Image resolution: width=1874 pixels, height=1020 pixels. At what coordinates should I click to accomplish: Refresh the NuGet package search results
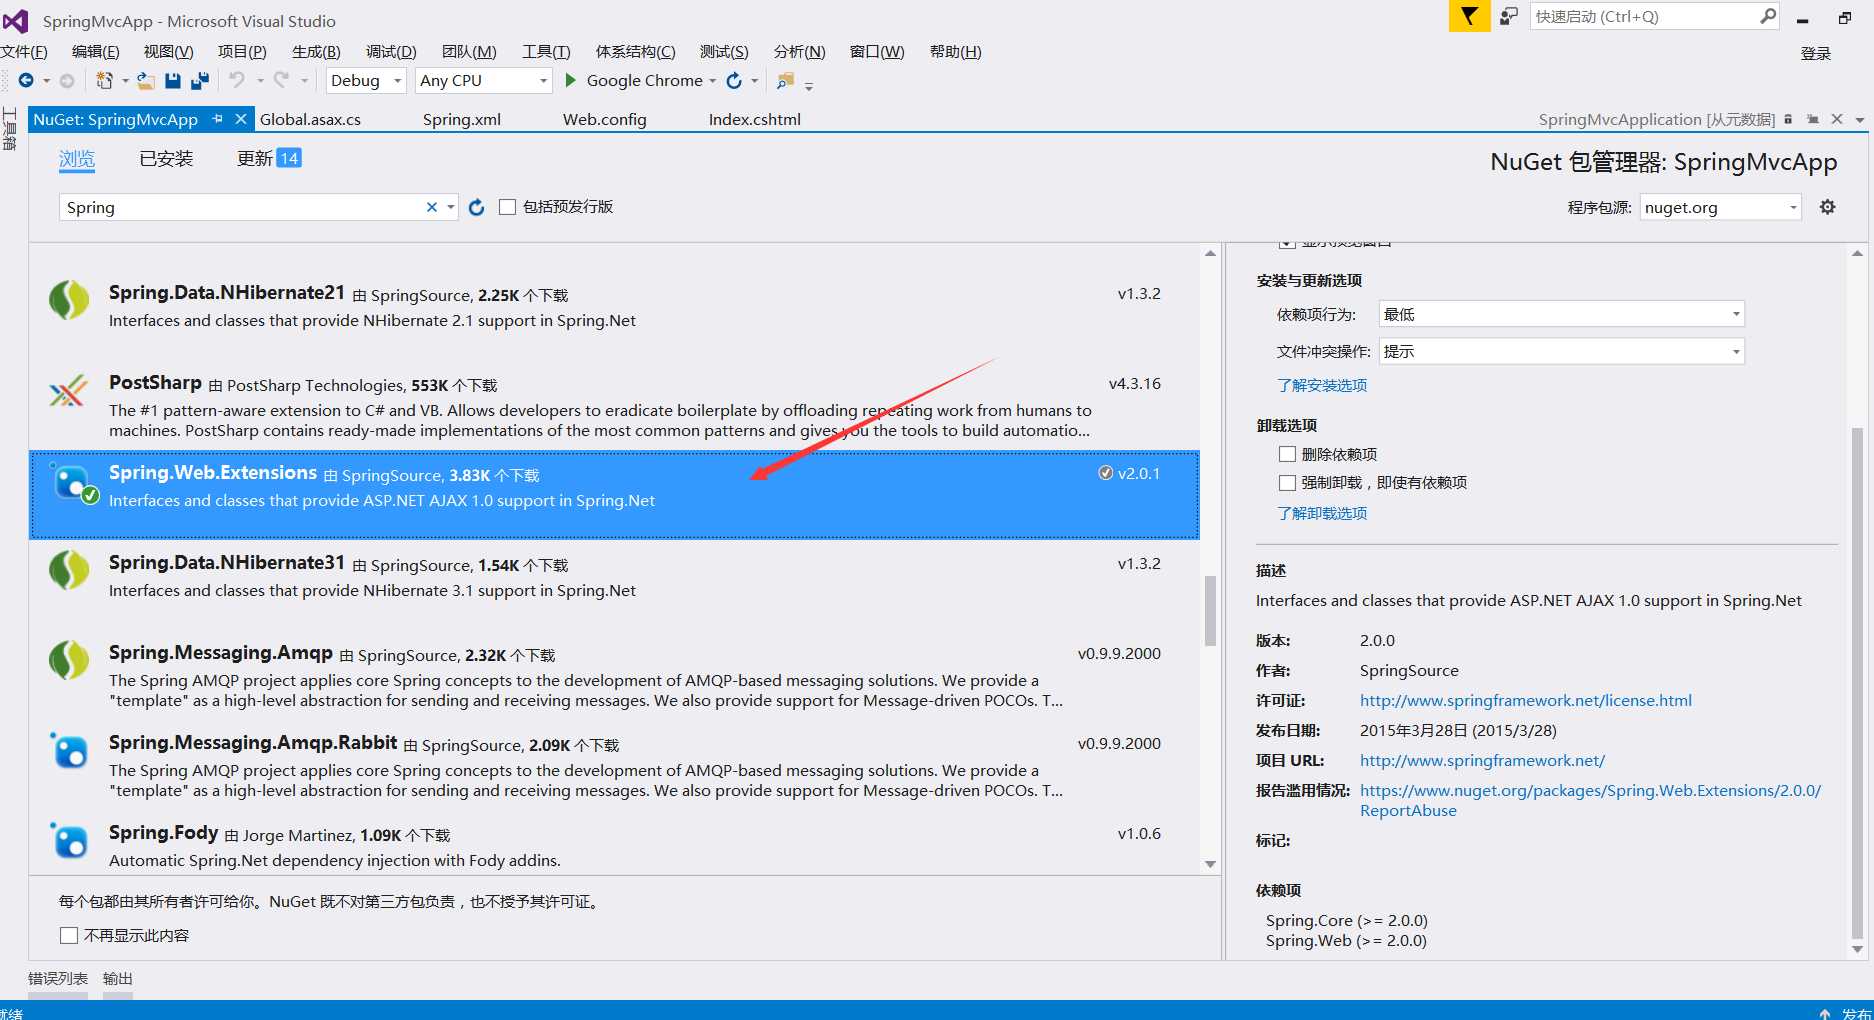pos(477,207)
